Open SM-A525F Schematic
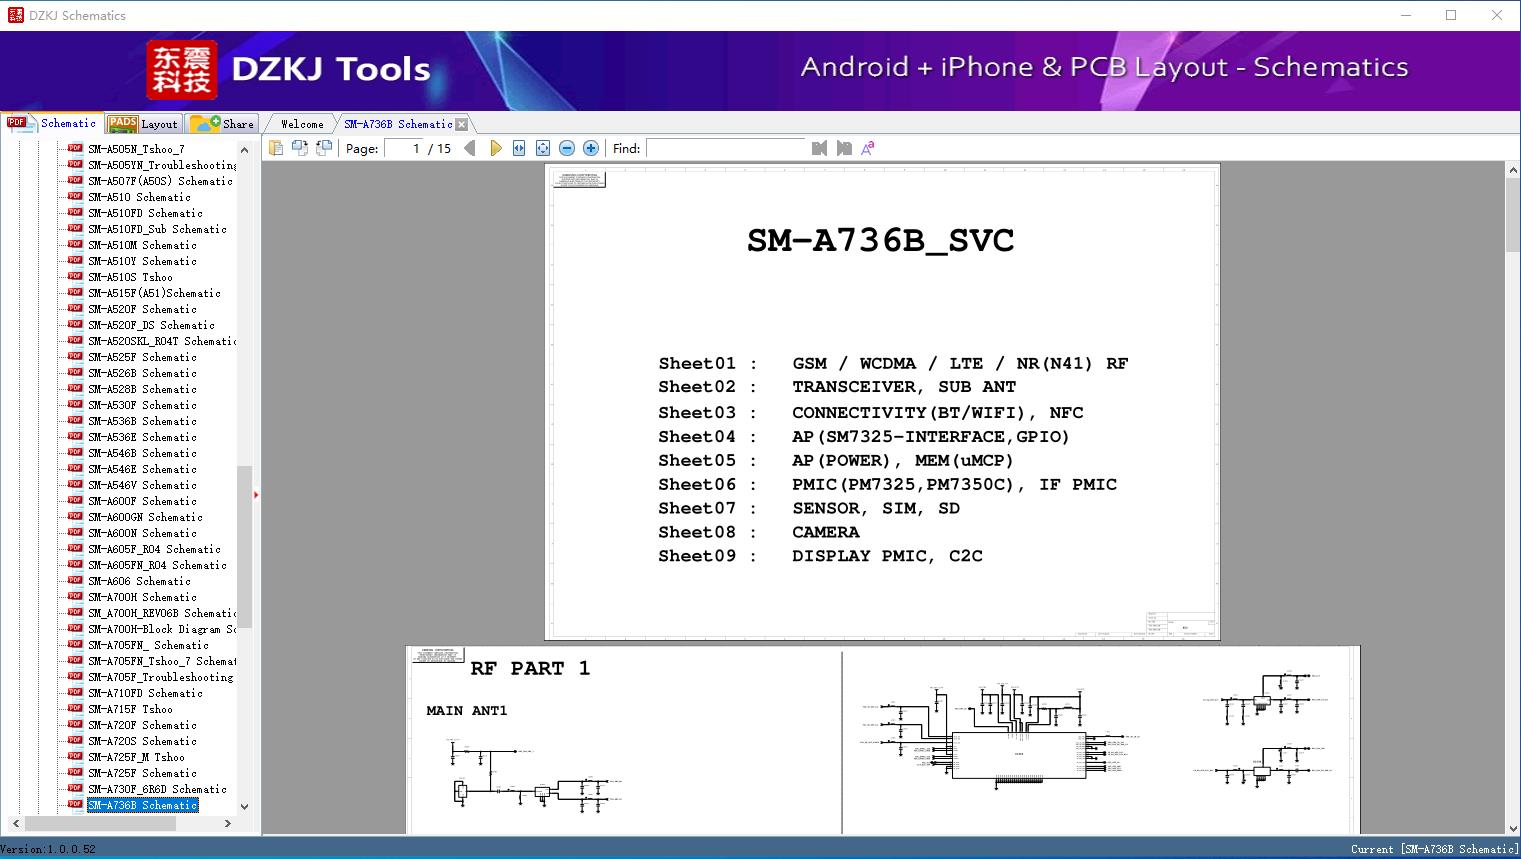The image size is (1521, 859). click(x=142, y=357)
